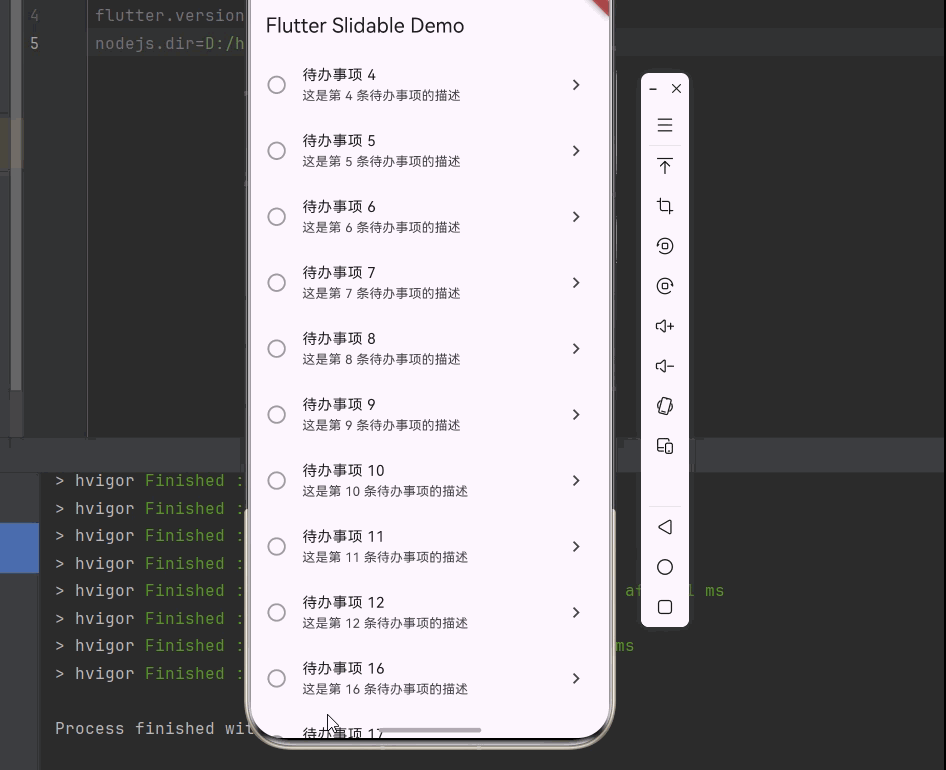Open 待办事项 9 via its chevron
946x770 pixels.
click(x=576, y=415)
